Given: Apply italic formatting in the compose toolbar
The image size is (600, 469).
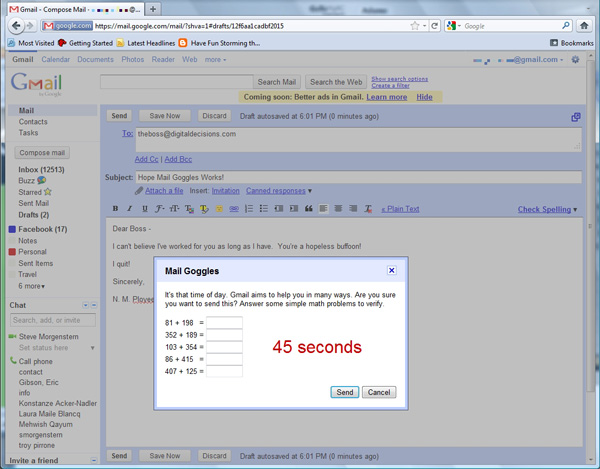Looking at the screenshot, I should tap(130, 208).
